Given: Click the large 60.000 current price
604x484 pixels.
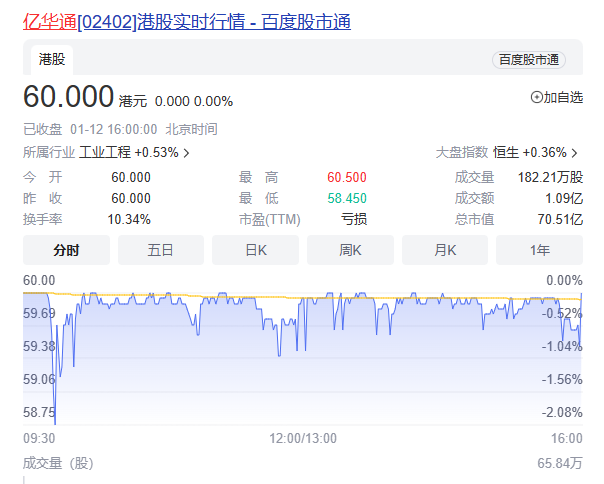Looking at the screenshot, I should tap(68, 98).
